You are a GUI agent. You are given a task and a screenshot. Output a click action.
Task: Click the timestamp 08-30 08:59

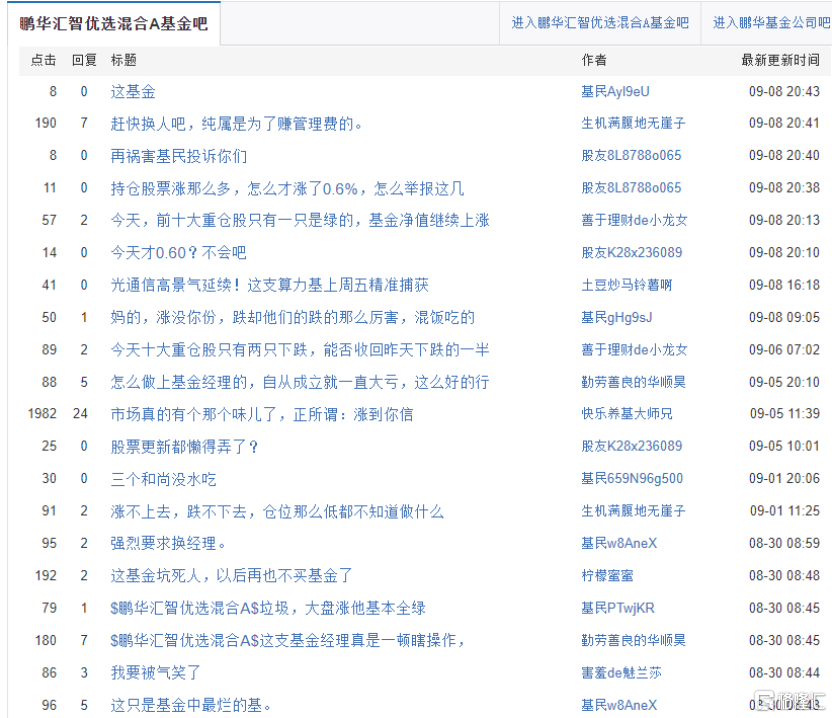(784, 543)
